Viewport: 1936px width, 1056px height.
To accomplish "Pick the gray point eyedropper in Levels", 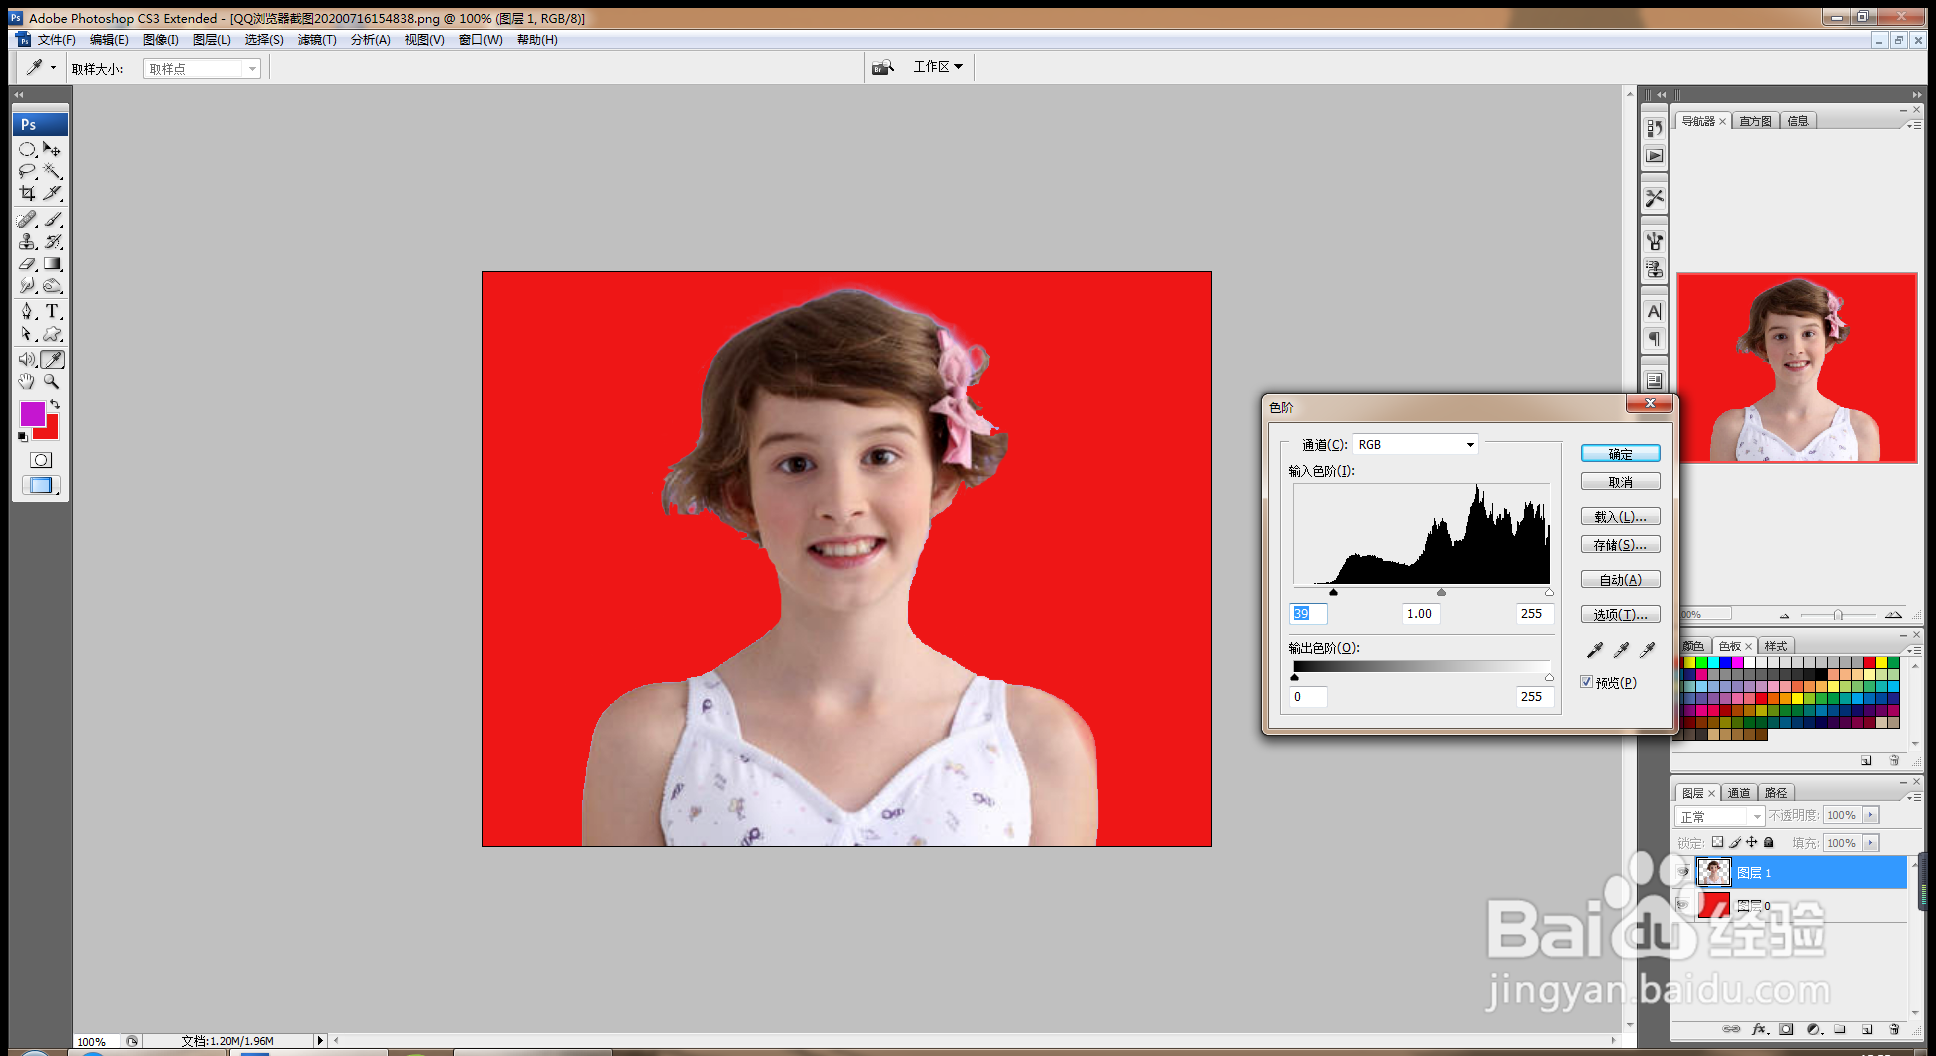I will click(1621, 650).
